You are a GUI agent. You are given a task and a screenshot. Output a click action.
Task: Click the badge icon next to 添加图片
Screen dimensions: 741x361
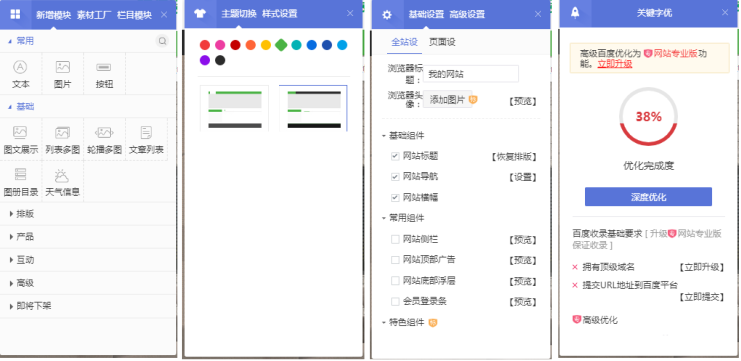pyautogui.click(x=473, y=100)
